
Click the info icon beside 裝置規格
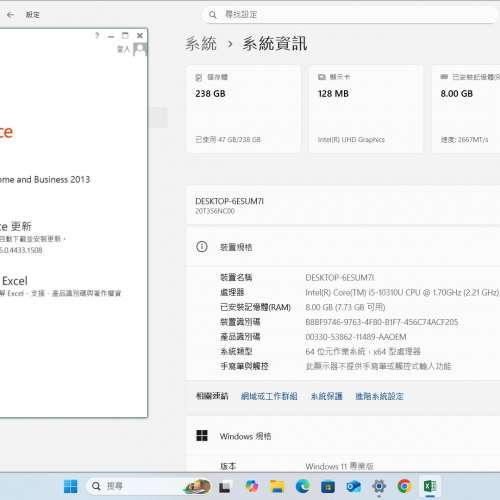point(202,247)
